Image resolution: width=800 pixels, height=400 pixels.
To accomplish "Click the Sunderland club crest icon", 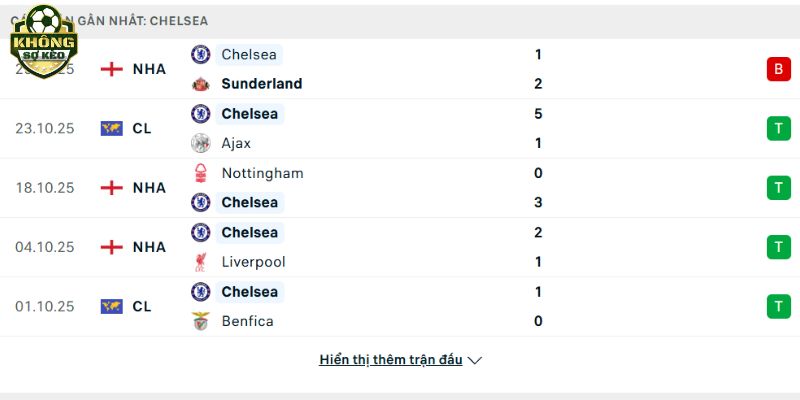I will 201,84.
